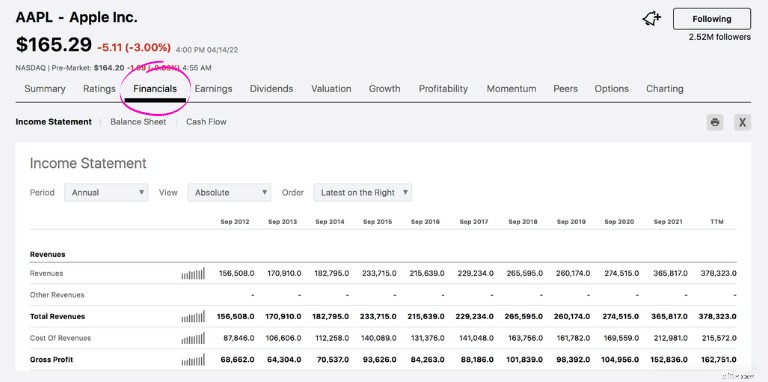Switch to the Dividends tab
Image resolution: width=768 pixels, height=382 pixels.
pos(271,89)
